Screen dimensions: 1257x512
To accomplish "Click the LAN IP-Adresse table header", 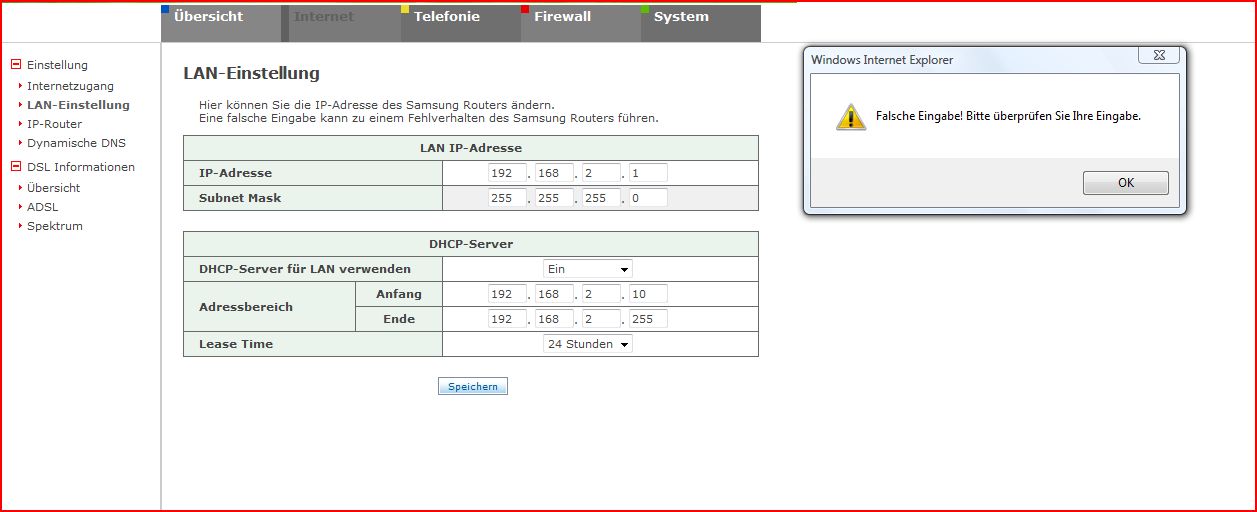I will [470, 148].
